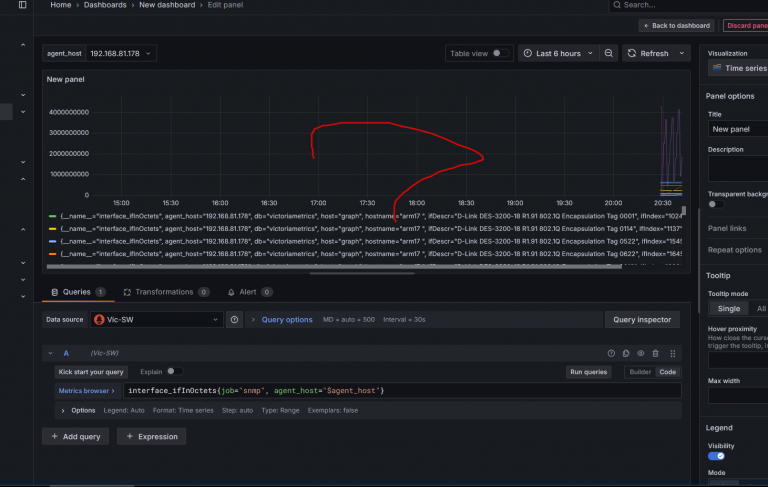Click the magnifier icon in the search bar

617,5
